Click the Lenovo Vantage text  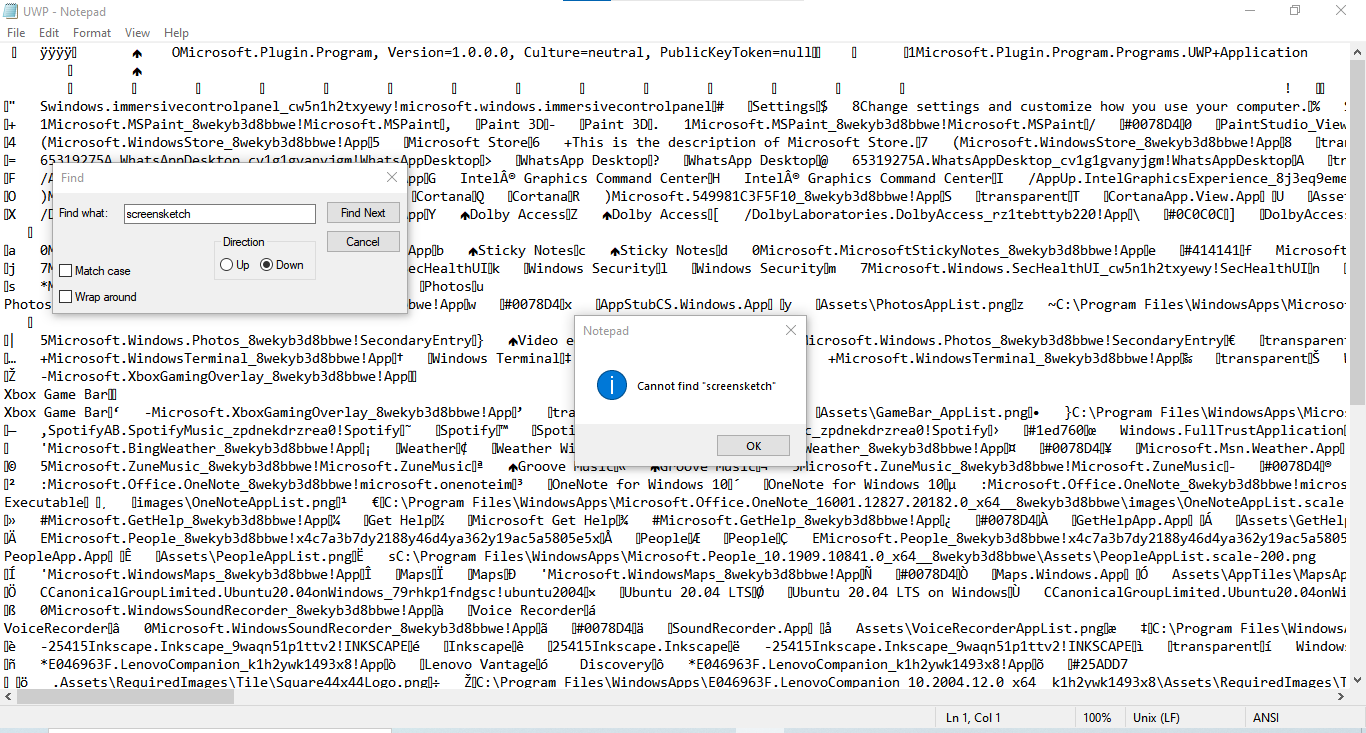[479, 665]
